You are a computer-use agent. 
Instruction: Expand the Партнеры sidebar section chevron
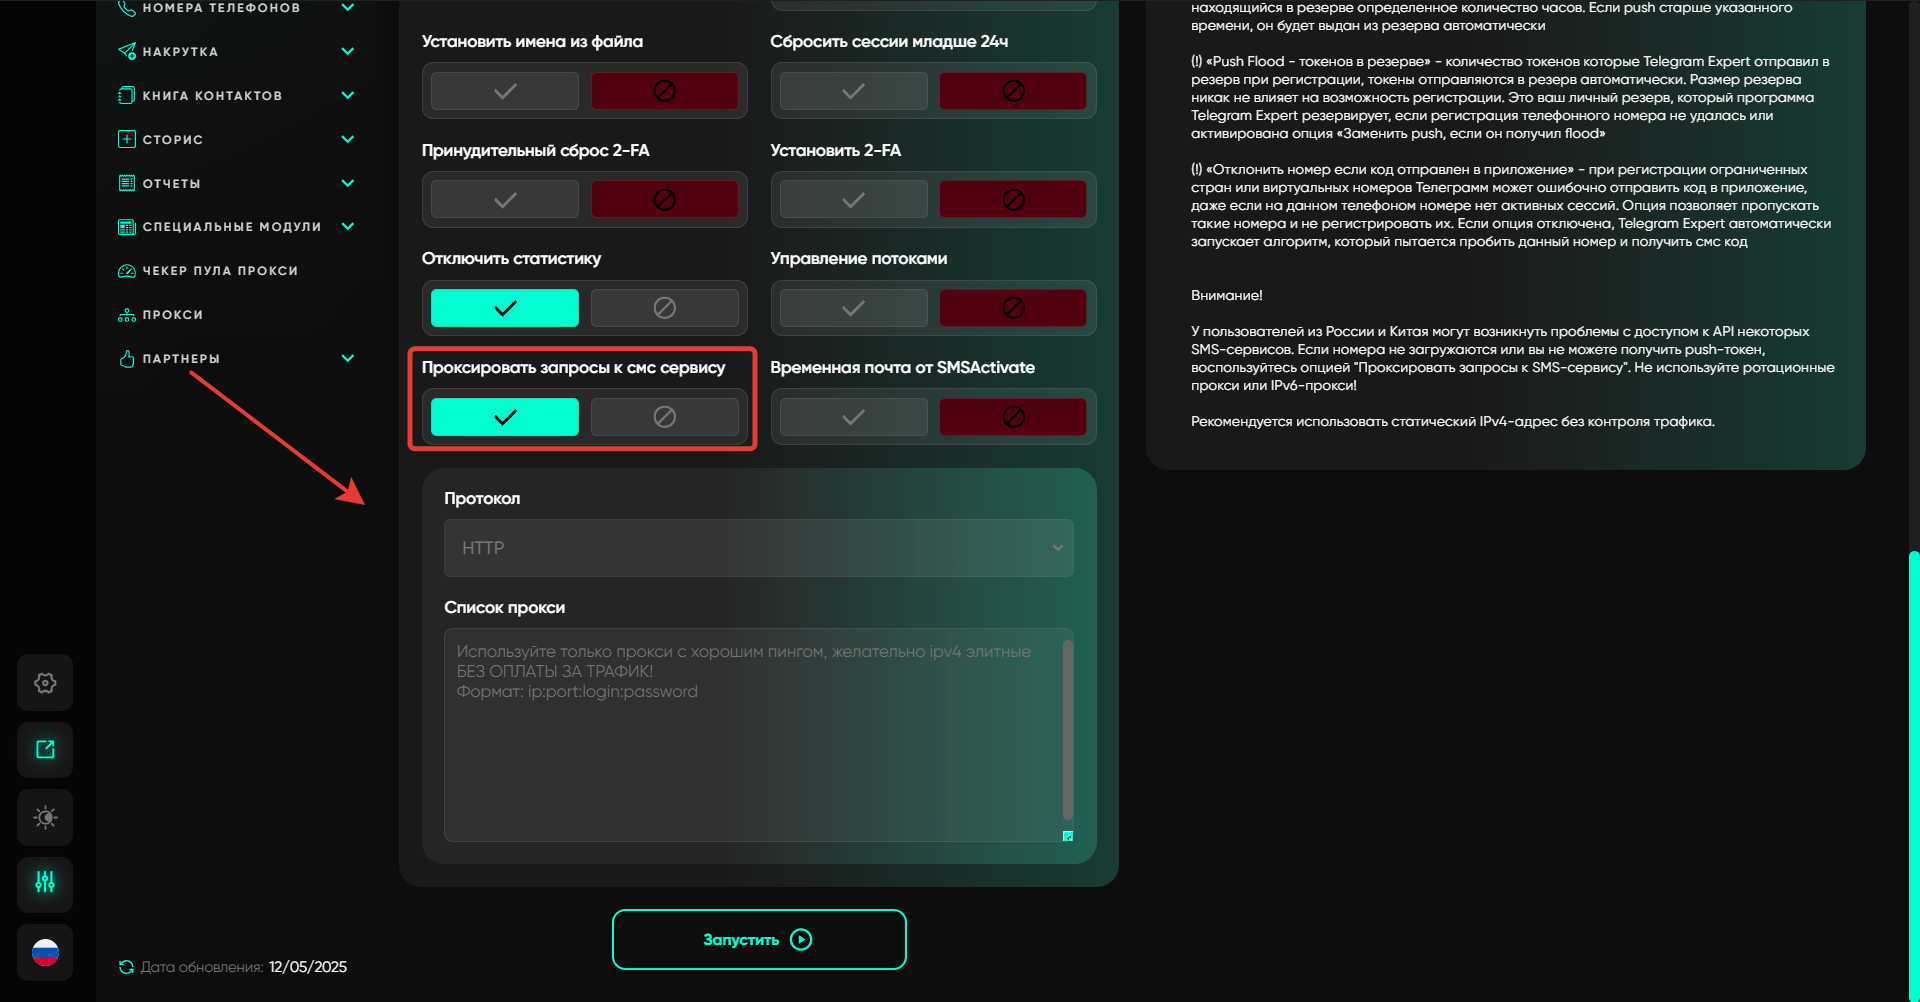[347, 358]
